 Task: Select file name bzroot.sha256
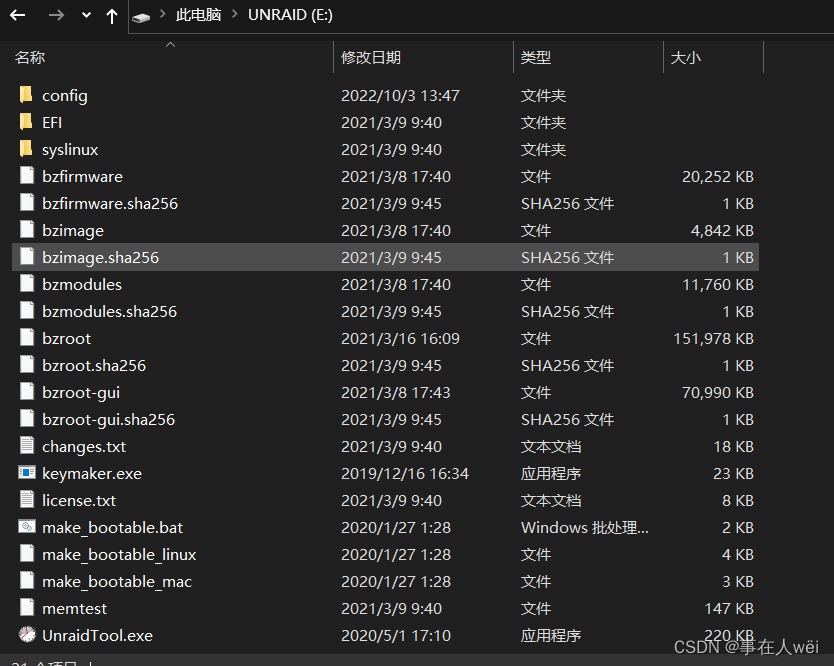pyautogui.click(x=94, y=366)
